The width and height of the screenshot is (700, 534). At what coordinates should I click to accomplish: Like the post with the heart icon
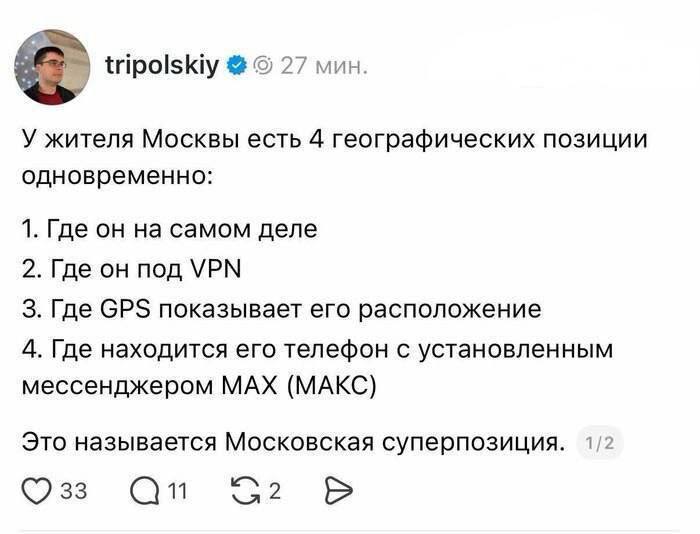37,491
